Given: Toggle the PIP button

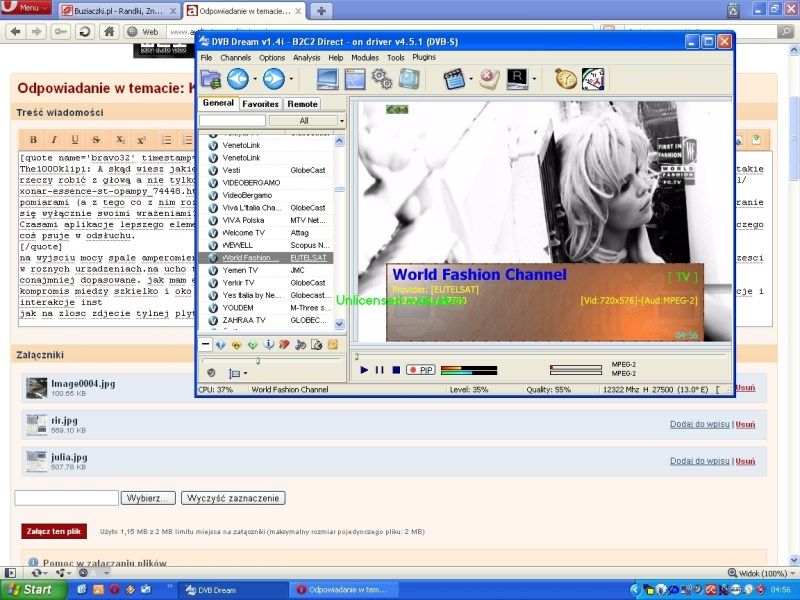Looking at the screenshot, I should click(421, 370).
